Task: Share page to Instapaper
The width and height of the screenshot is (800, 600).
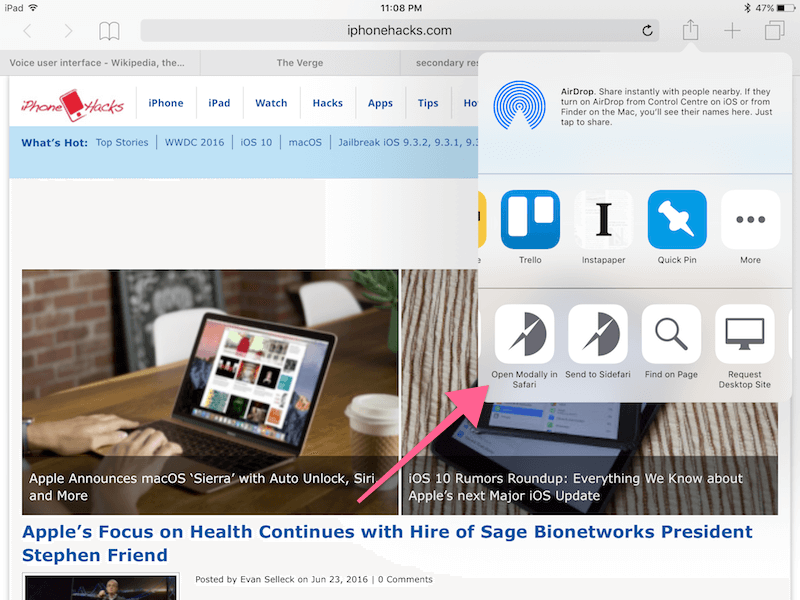Action: coord(604,219)
